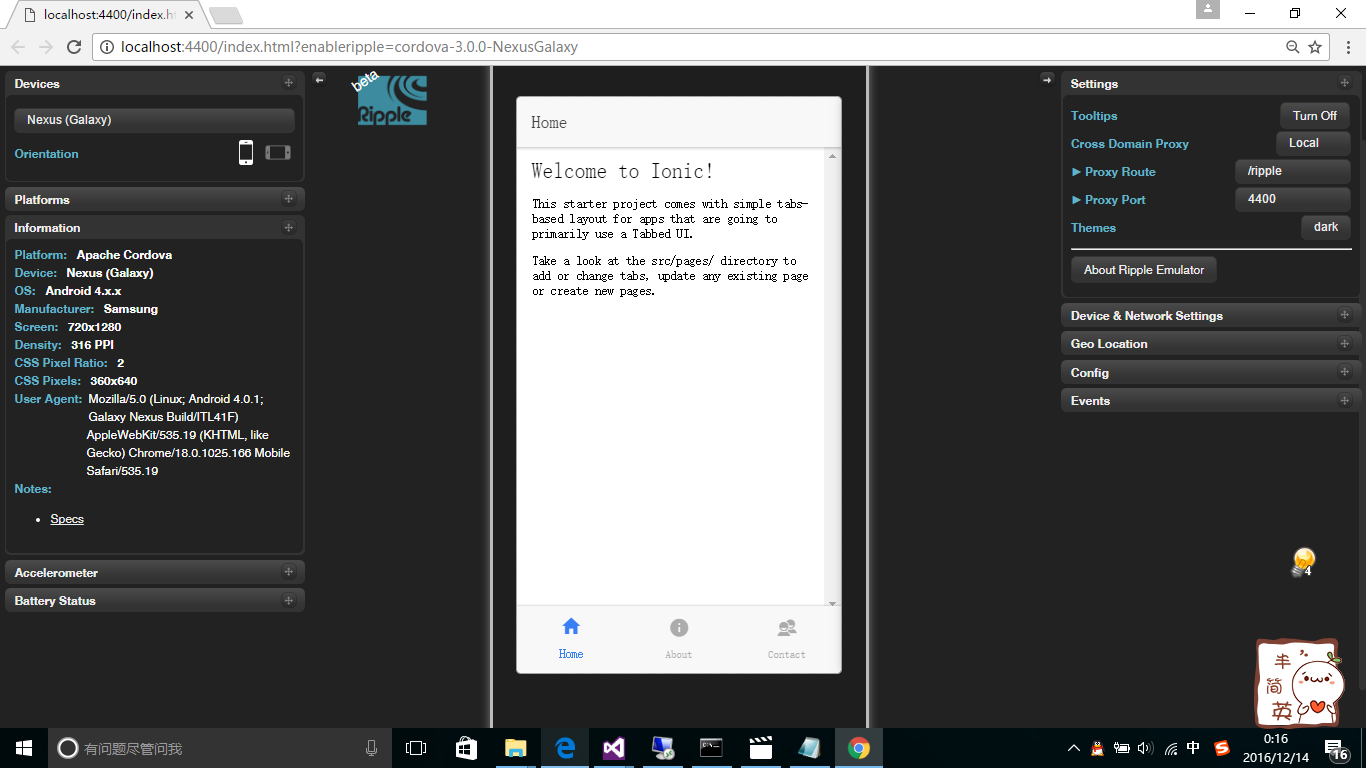Open Command Prompt from the taskbar

click(x=711, y=748)
